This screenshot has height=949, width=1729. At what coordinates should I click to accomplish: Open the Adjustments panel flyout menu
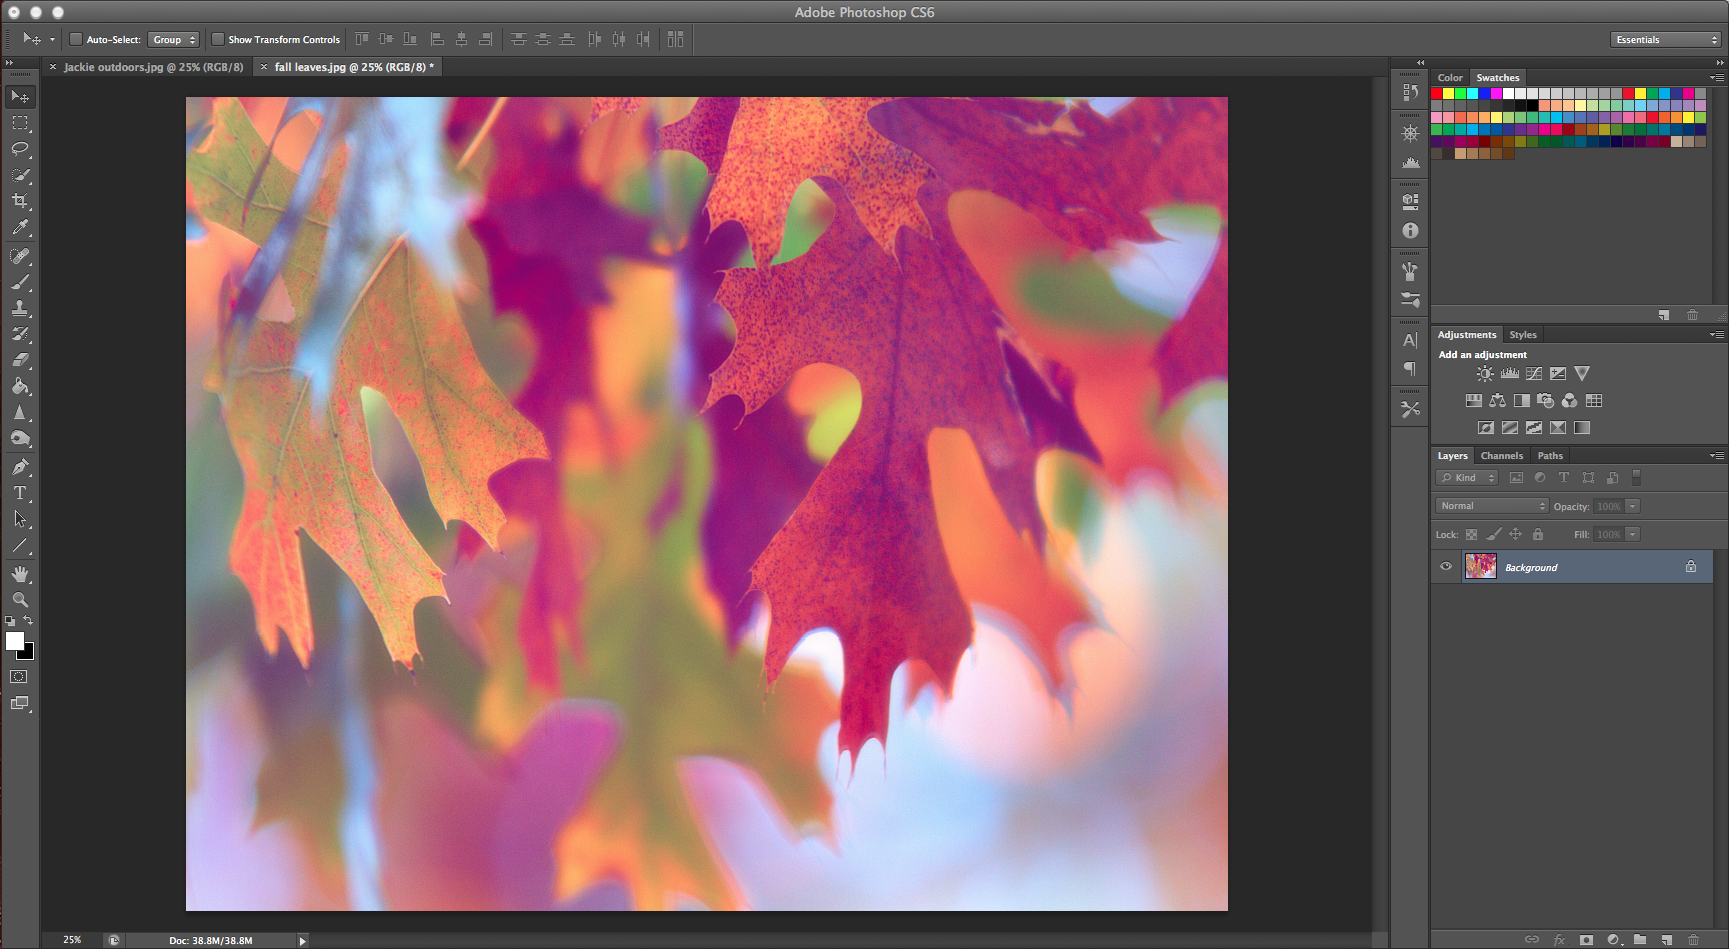pyautogui.click(x=1717, y=335)
